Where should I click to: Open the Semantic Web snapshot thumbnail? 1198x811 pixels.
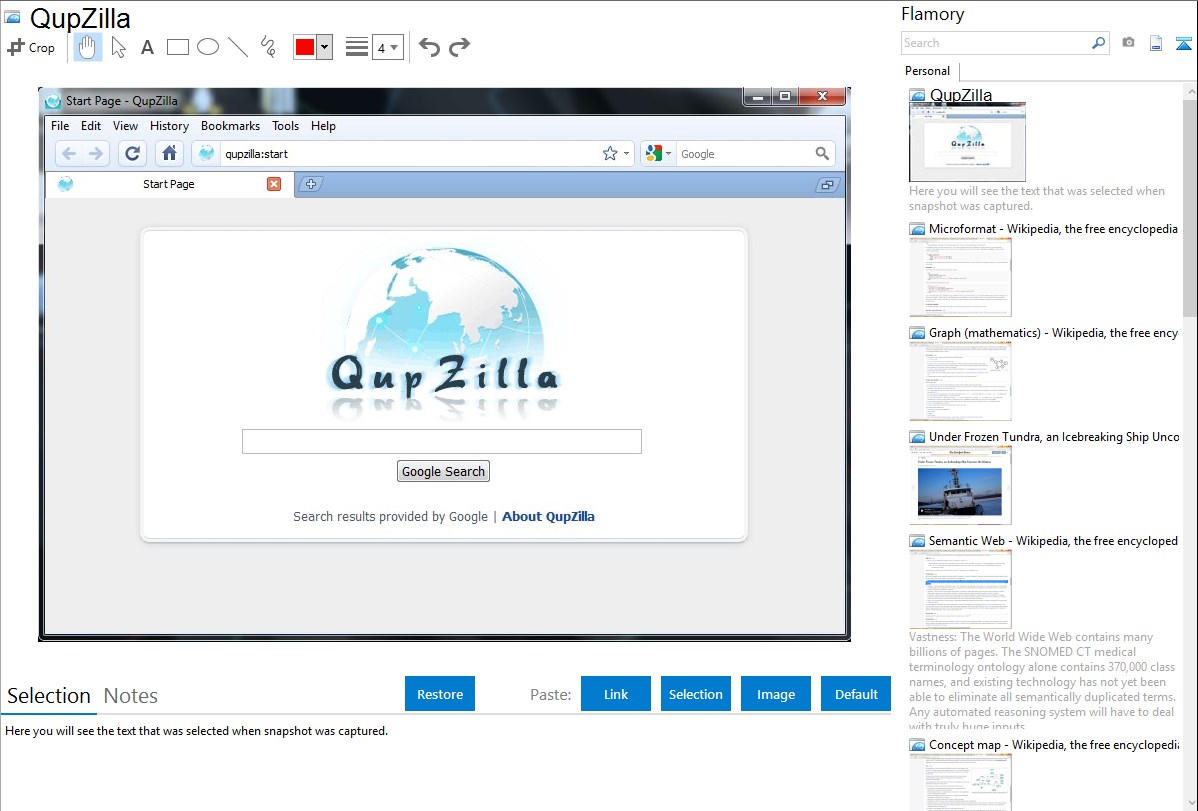pos(960,589)
